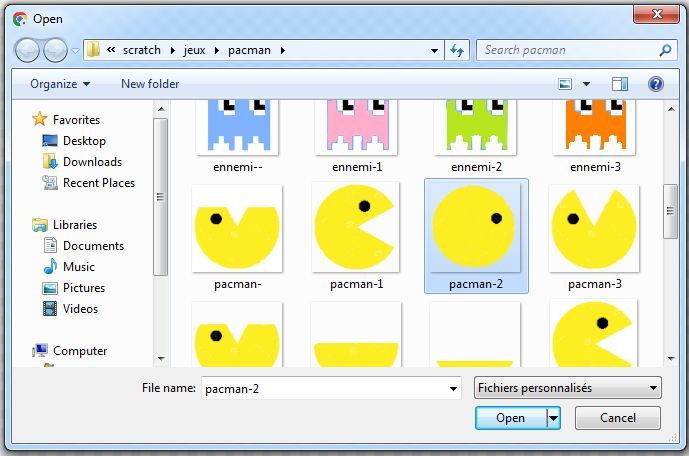Open the Videos library
Image resolution: width=689 pixels, height=456 pixels.
[x=80, y=309]
